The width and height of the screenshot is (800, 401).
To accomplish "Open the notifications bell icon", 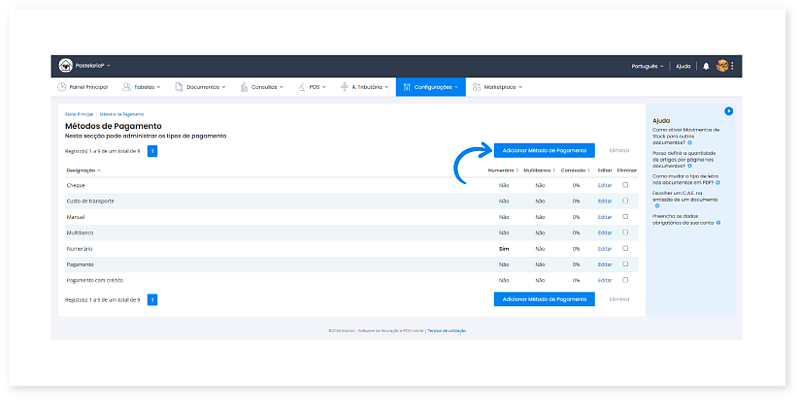I will (706, 66).
